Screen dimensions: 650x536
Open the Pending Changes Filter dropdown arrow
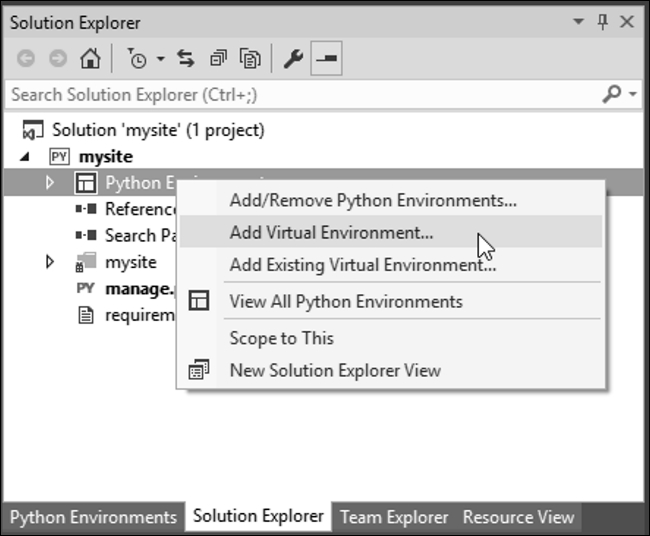(160, 59)
